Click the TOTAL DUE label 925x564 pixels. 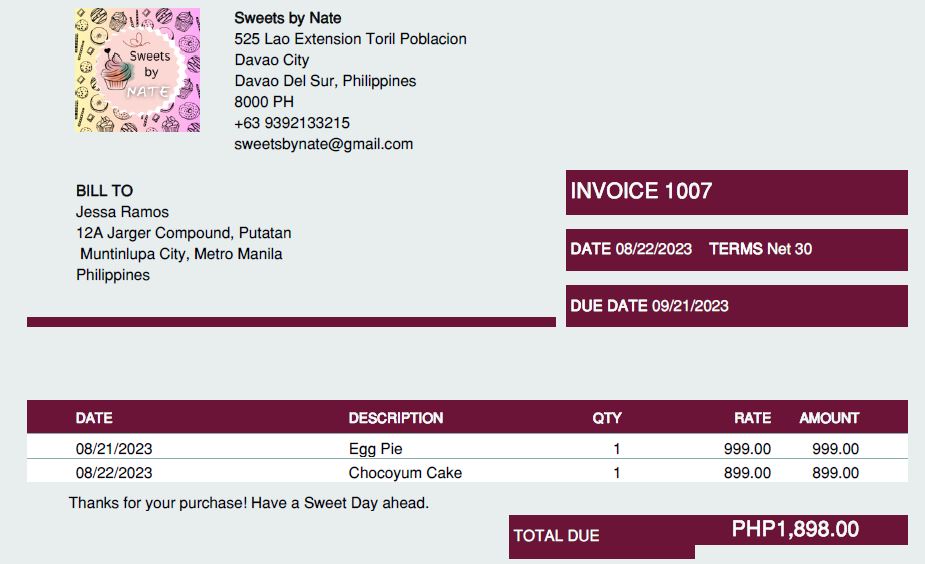(556, 536)
